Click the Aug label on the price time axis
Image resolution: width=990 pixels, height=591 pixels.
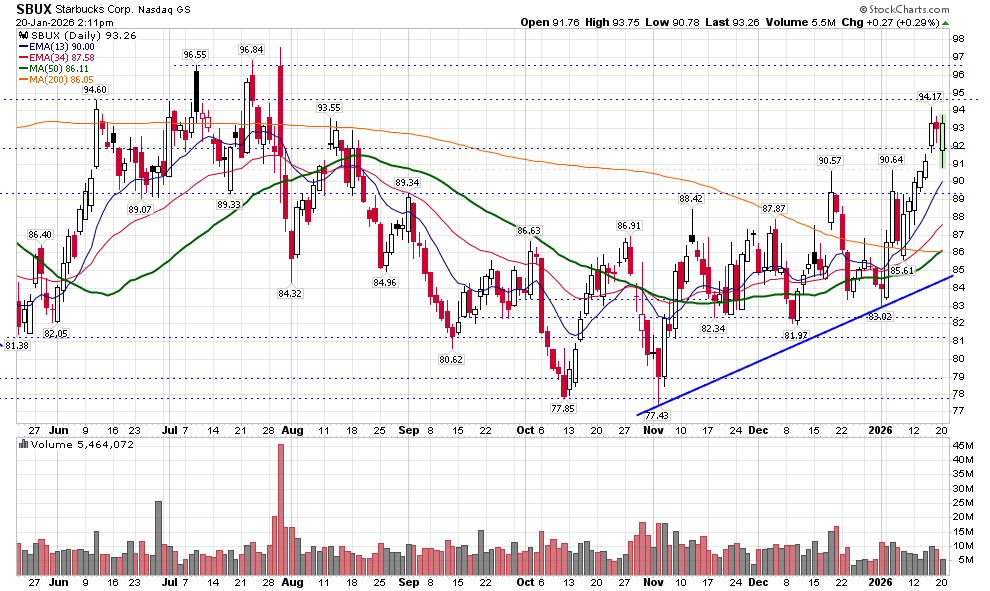click(292, 430)
